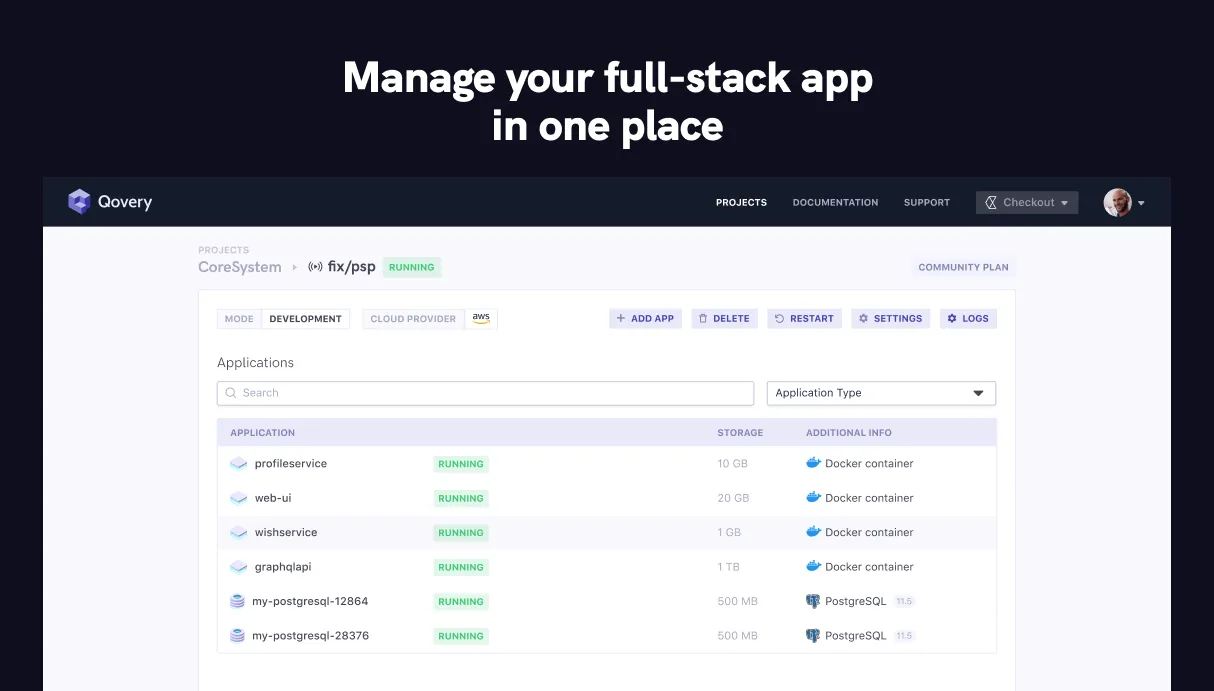Click the my-postgresql-12864 database icon
The width and height of the screenshot is (1214, 691).
[x=237, y=602]
